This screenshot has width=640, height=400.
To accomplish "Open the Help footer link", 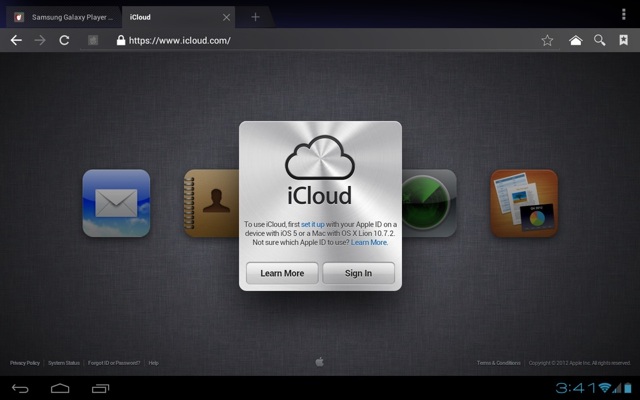I will 153,363.
